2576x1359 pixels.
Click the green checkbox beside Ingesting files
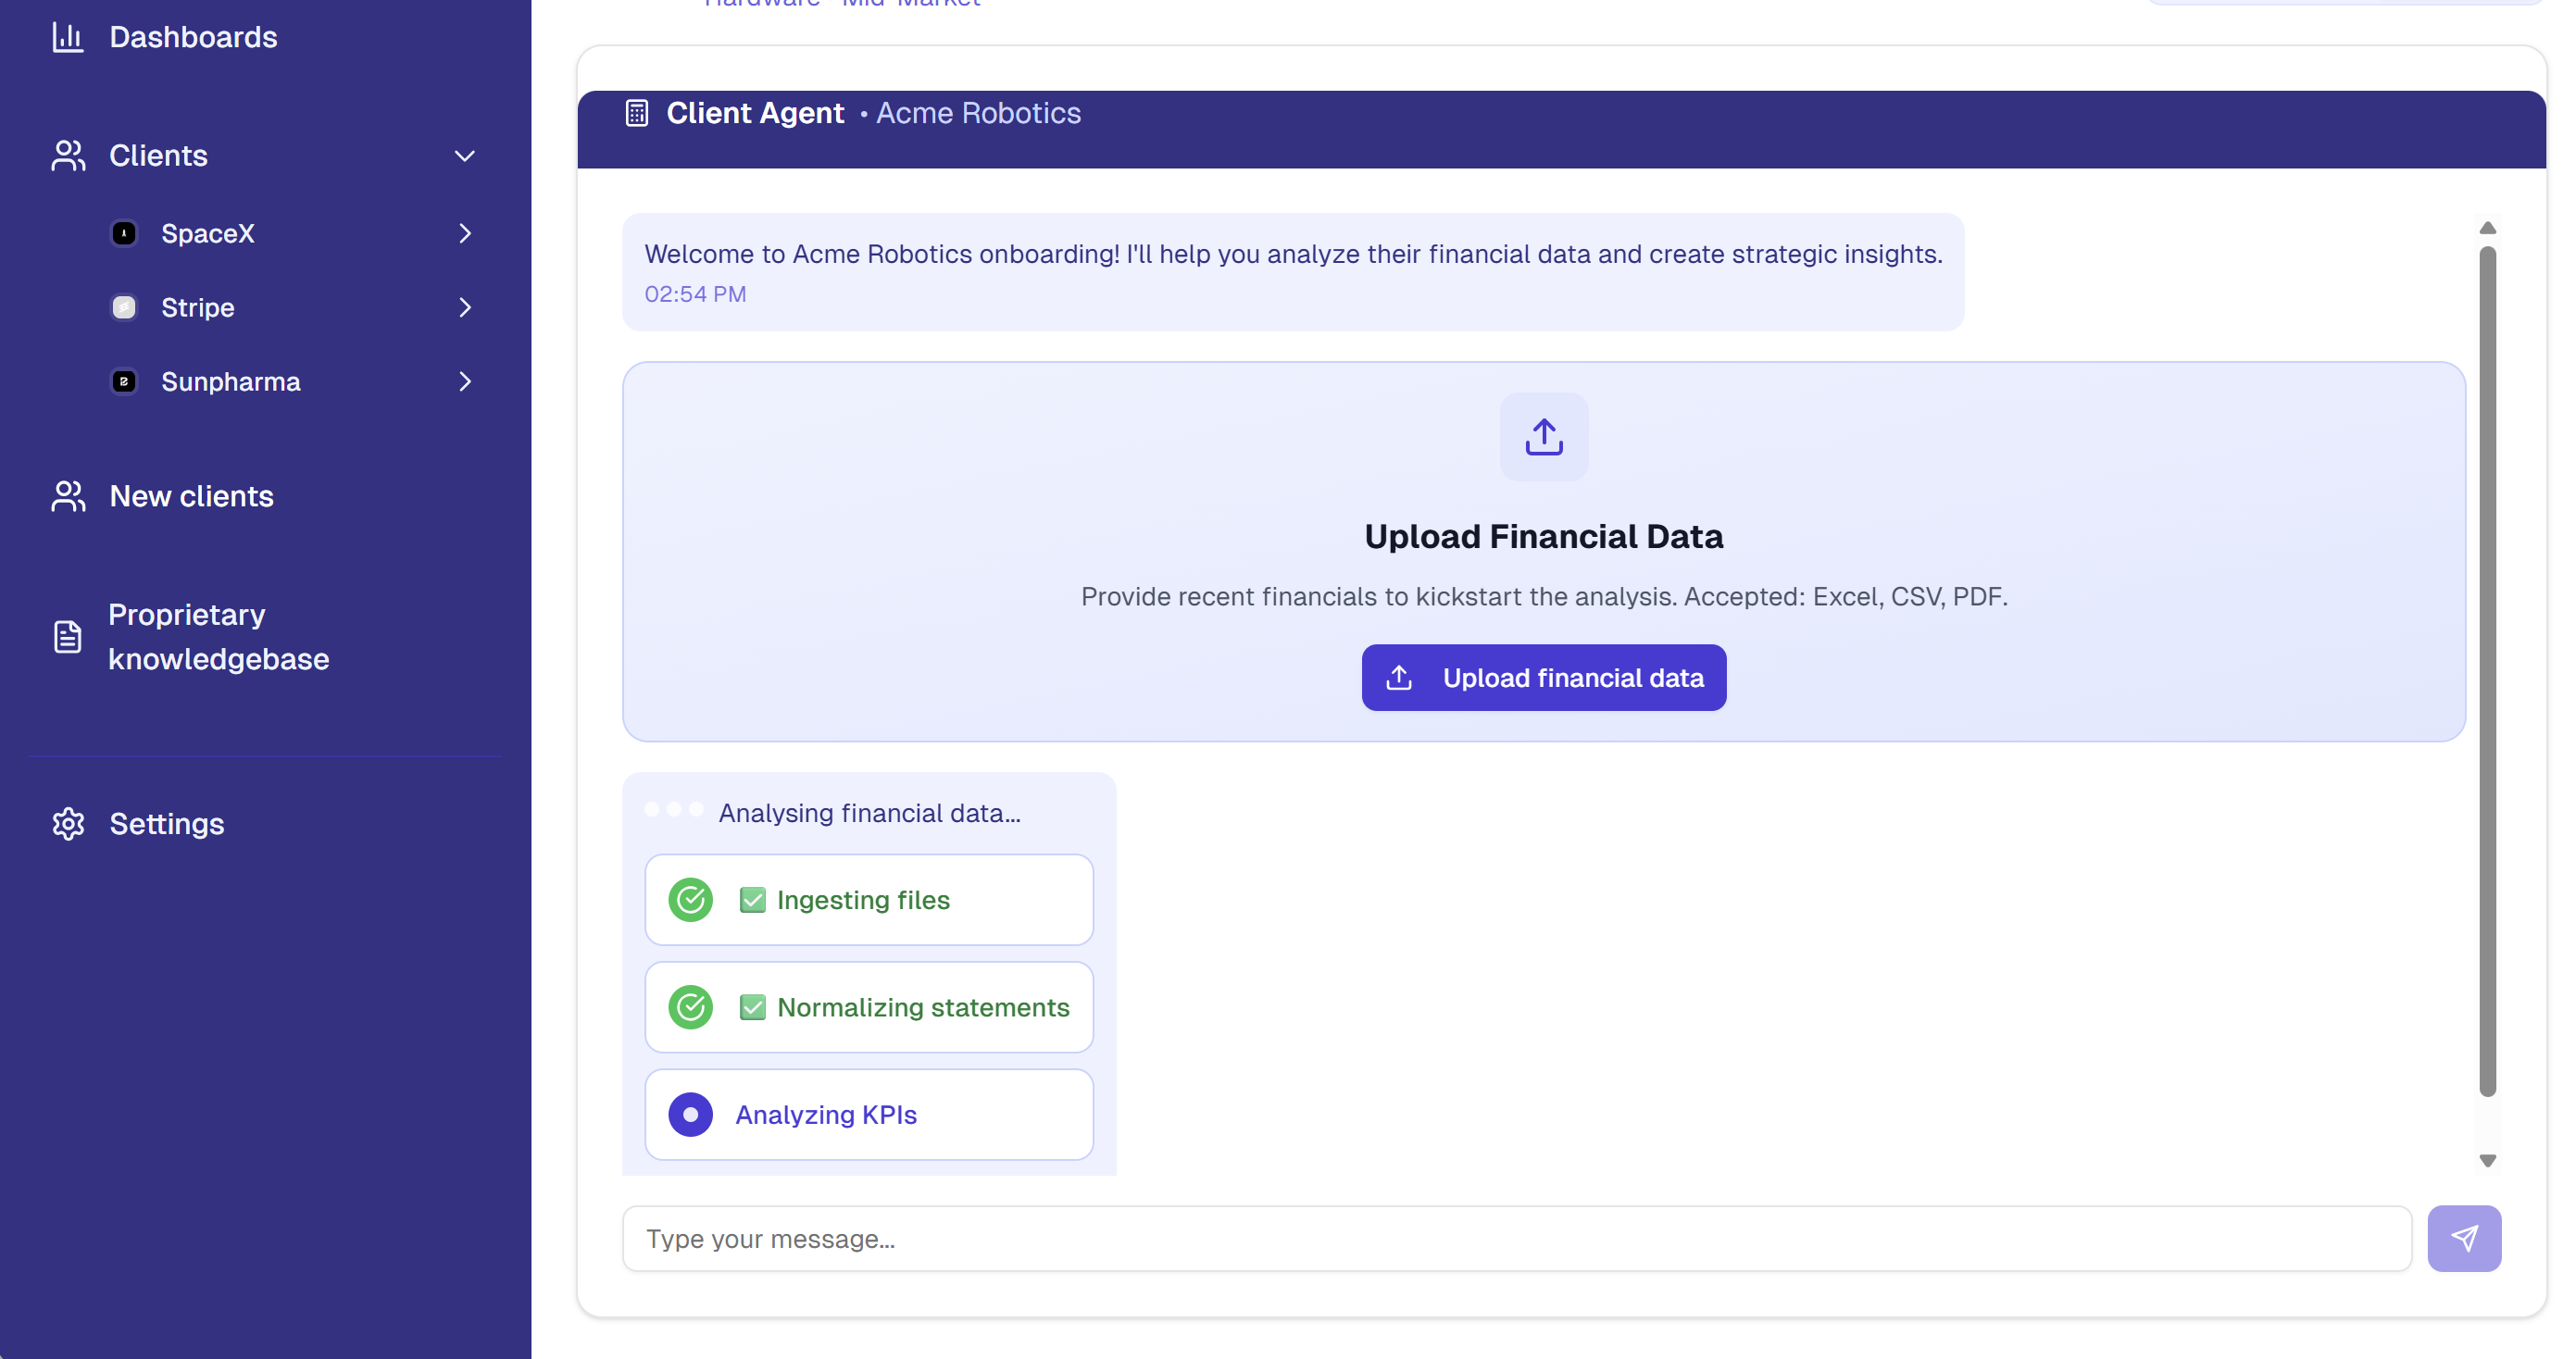point(752,900)
